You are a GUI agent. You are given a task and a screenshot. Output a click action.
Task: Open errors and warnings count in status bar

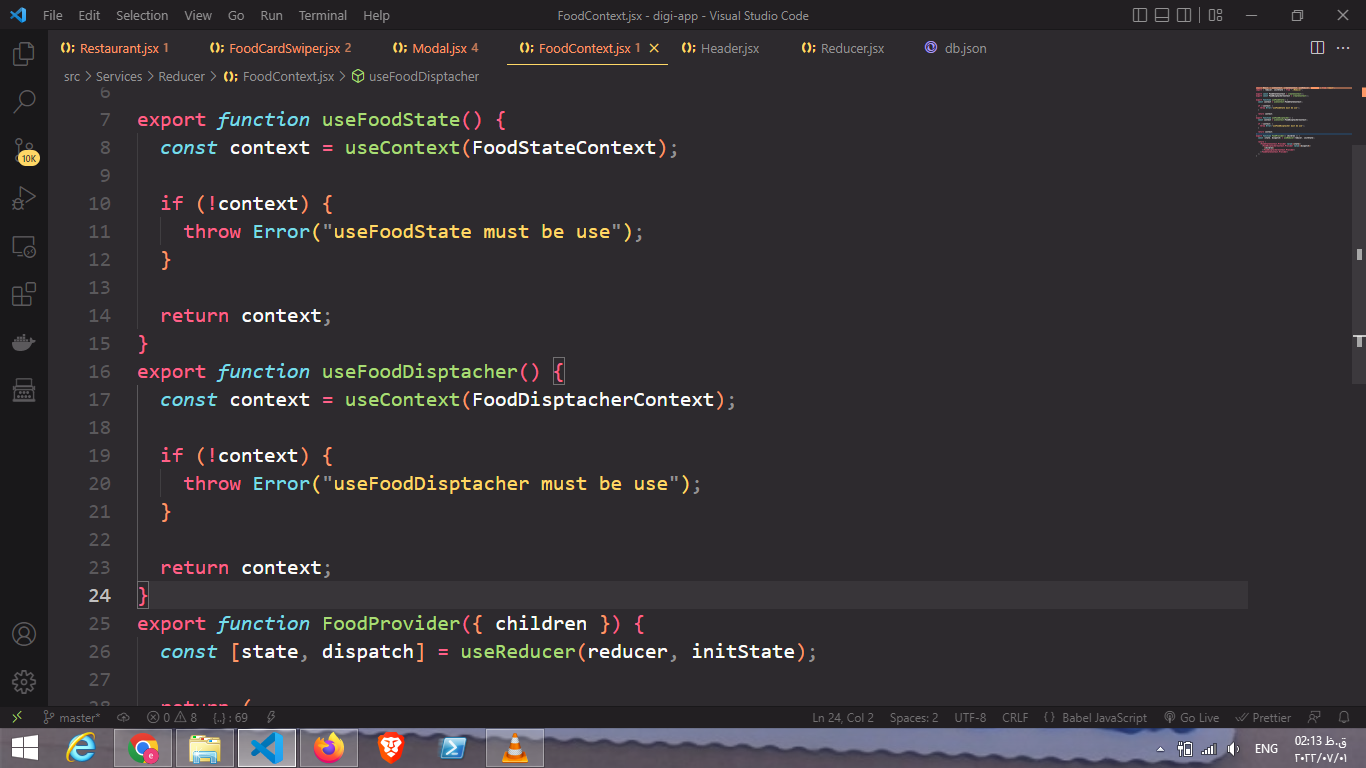[172, 717]
